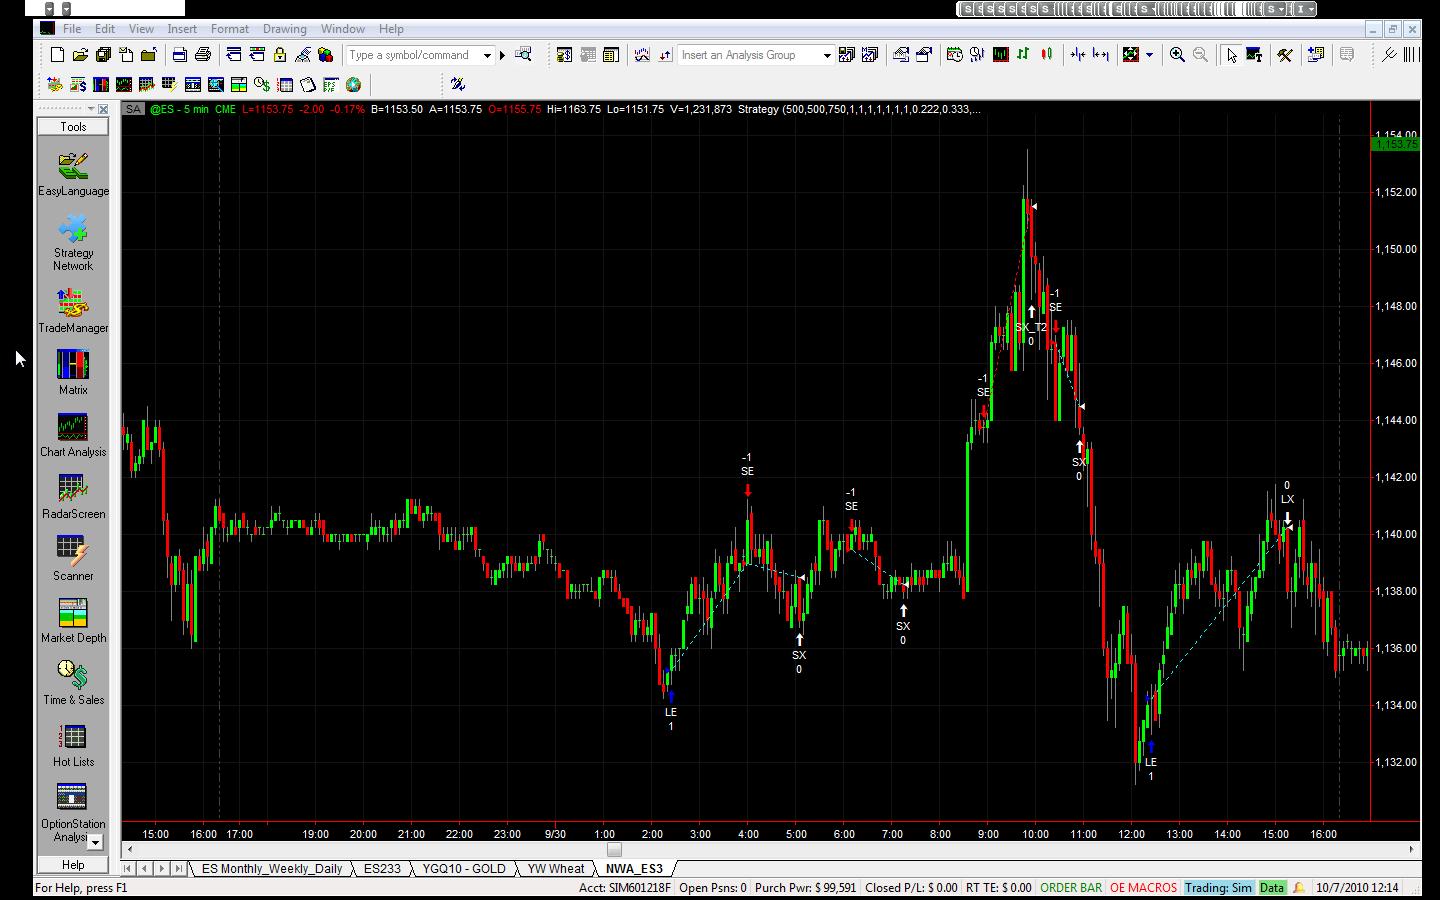Toggle the pointer selection tool
Image resolution: width=1440 pixels, height=900 pixels.
tap(1231, 55)
